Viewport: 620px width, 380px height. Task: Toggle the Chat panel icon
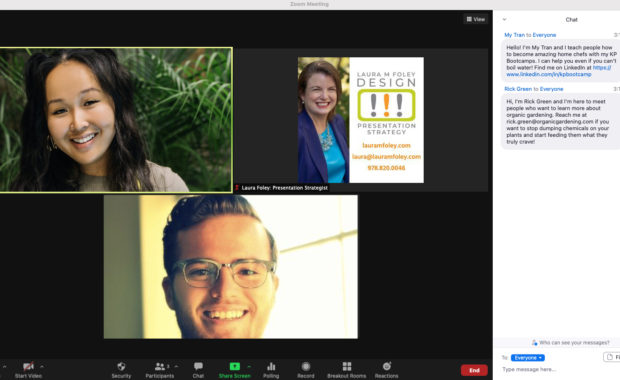198,369
